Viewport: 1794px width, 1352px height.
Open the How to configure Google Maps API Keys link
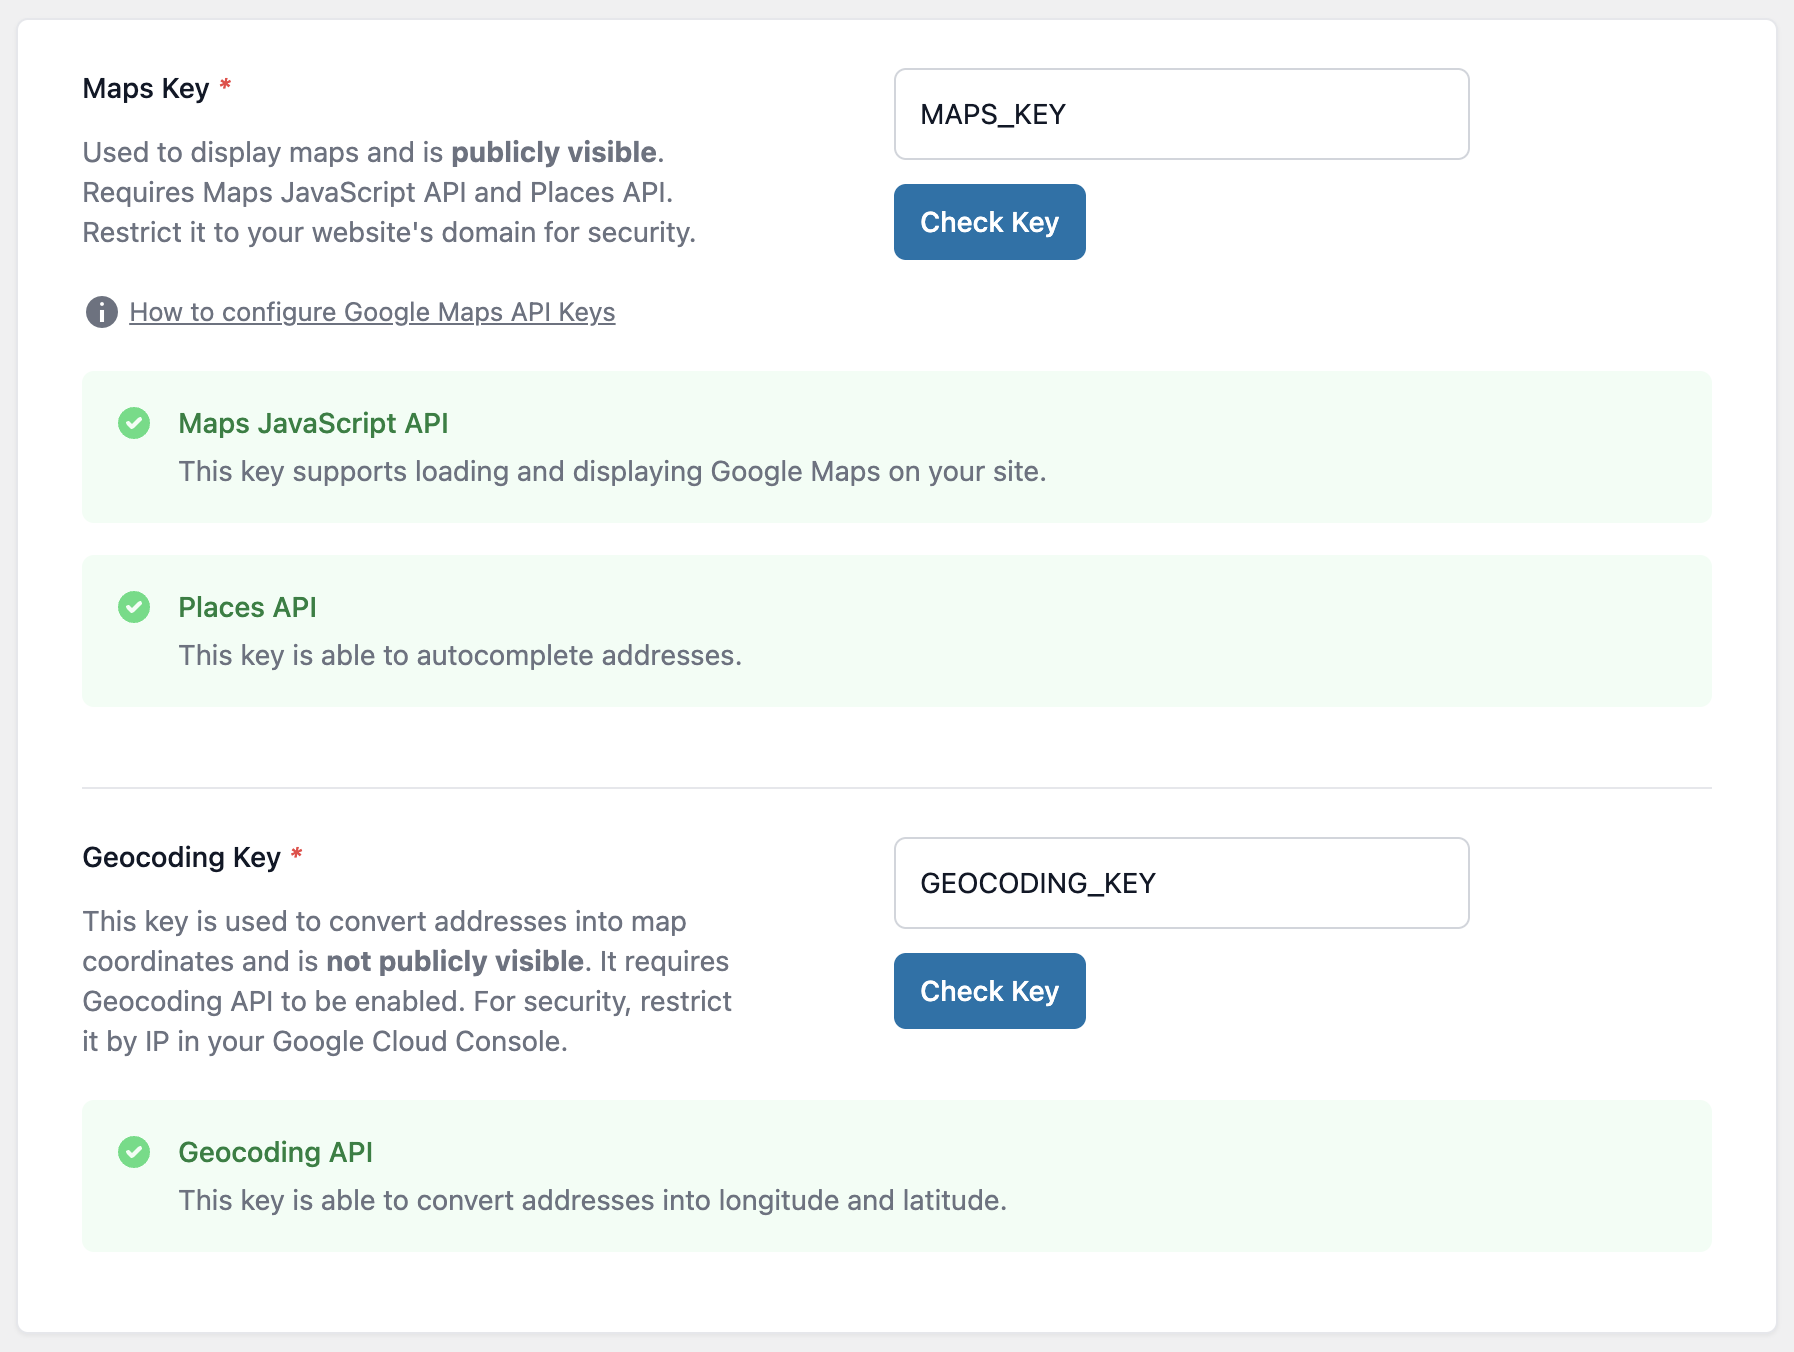pos(372,312)
